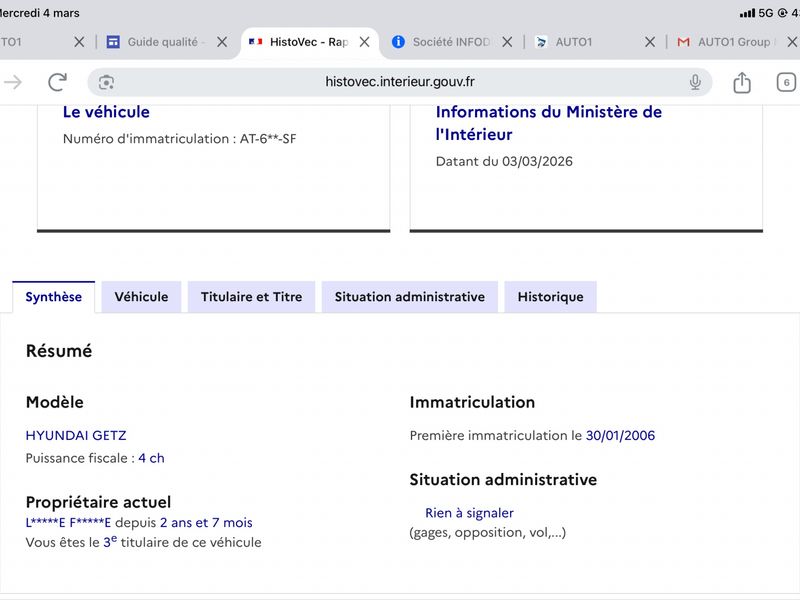The height and width of the screenshot is (600, 800).
Task: Open the Titulaire et Titre tab
Action: pos(252,297)
